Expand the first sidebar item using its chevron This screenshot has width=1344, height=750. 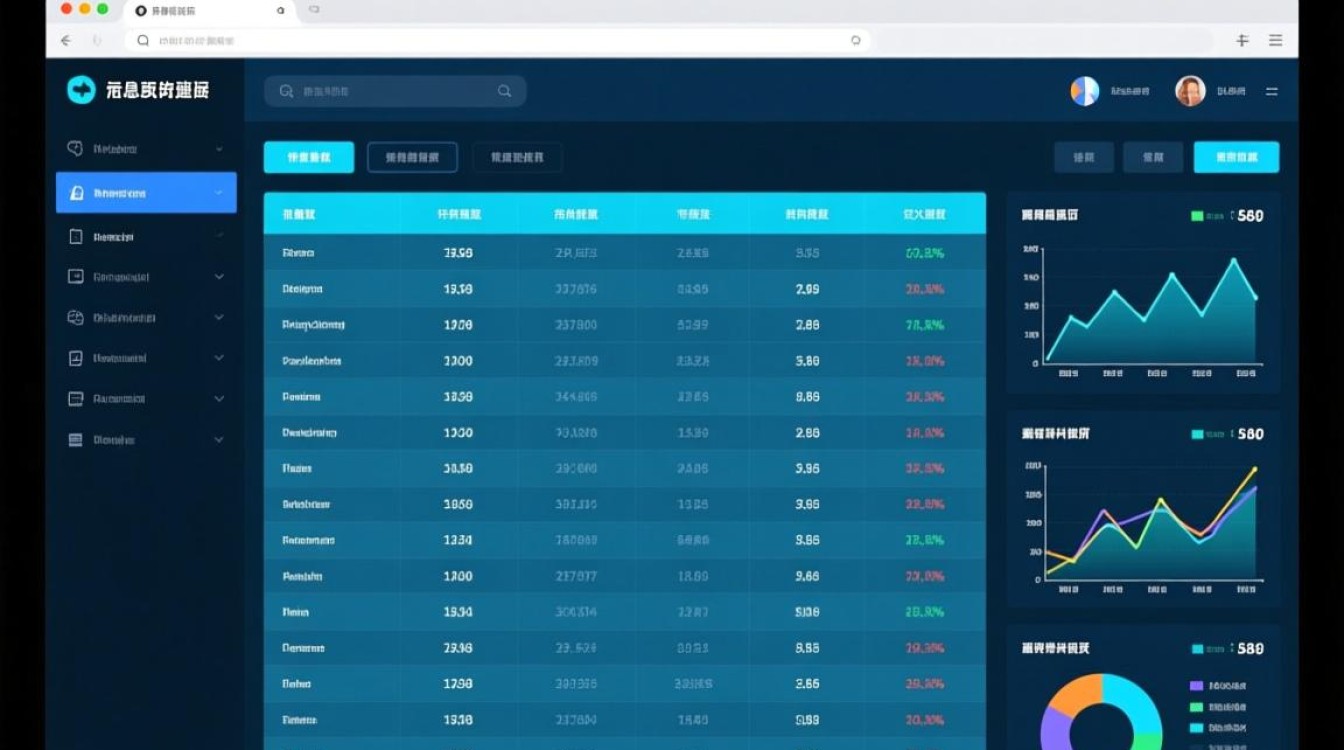pos(219,149)
